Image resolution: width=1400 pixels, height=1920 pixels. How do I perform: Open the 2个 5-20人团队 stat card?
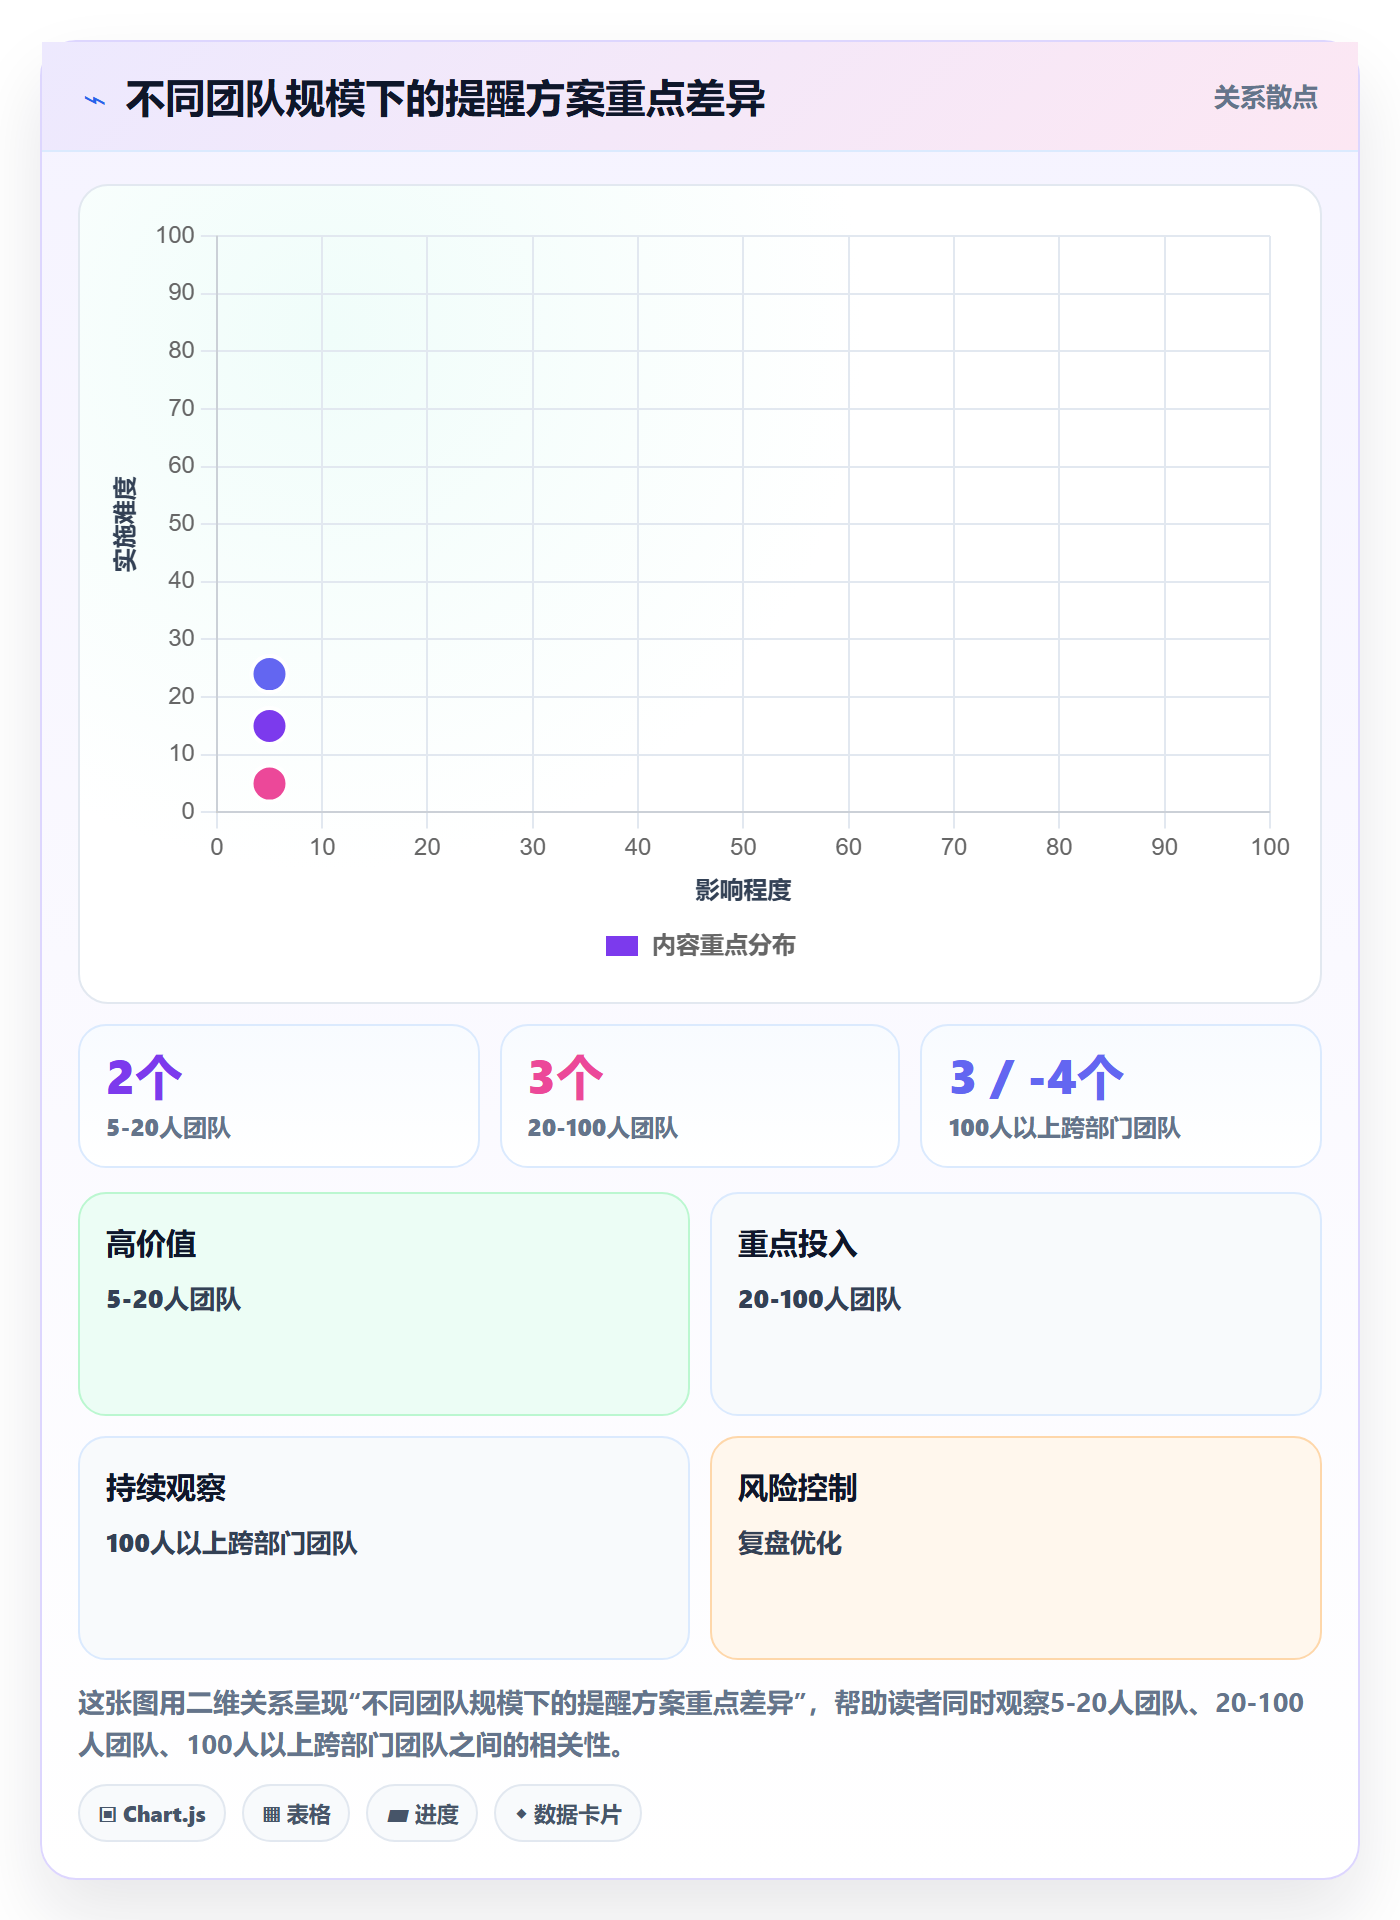(x=279, y=1096)
